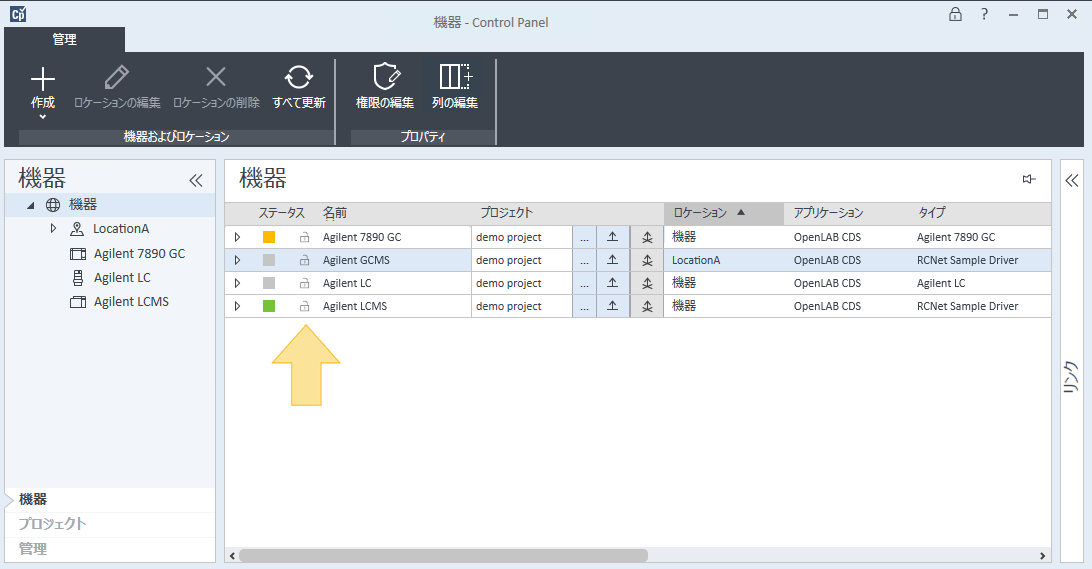Click the lock icon in title bar

coord(955,14)
